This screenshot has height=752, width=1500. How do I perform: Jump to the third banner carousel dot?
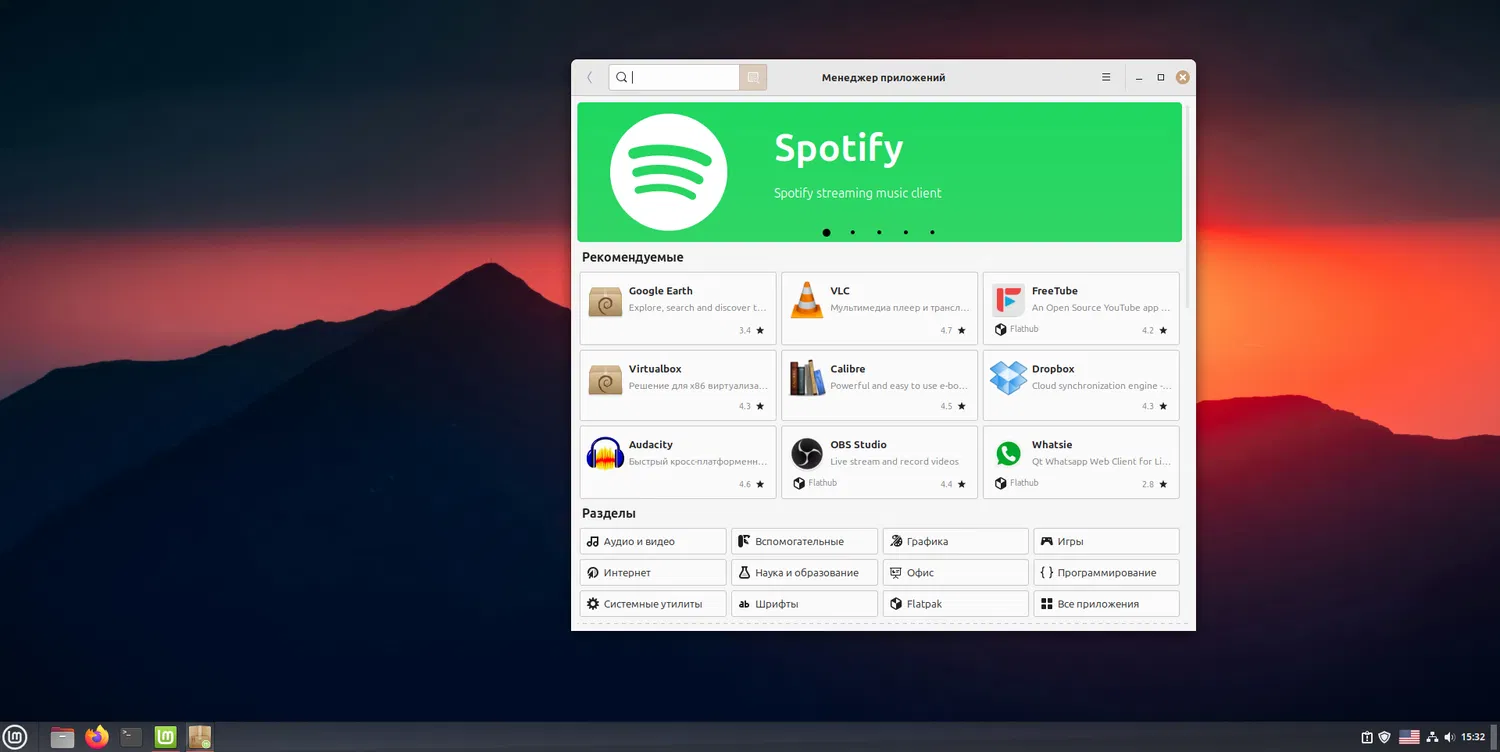(879, 232)
